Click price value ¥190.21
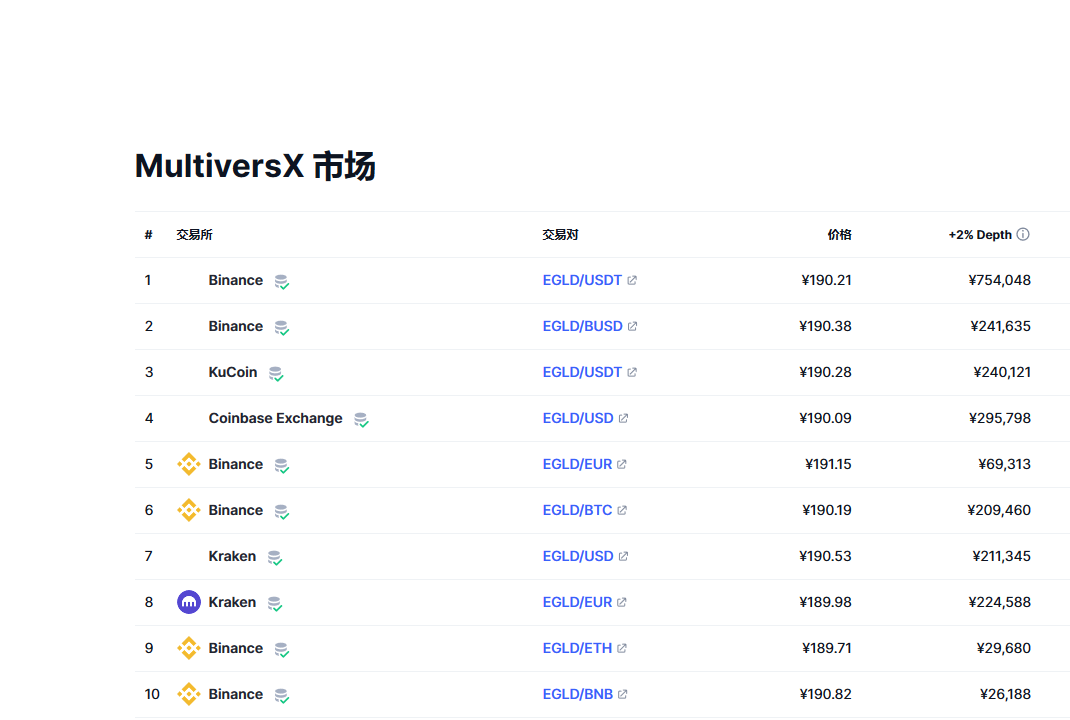Viewport: 1070px width, 720px height. [x=826, y=280]
